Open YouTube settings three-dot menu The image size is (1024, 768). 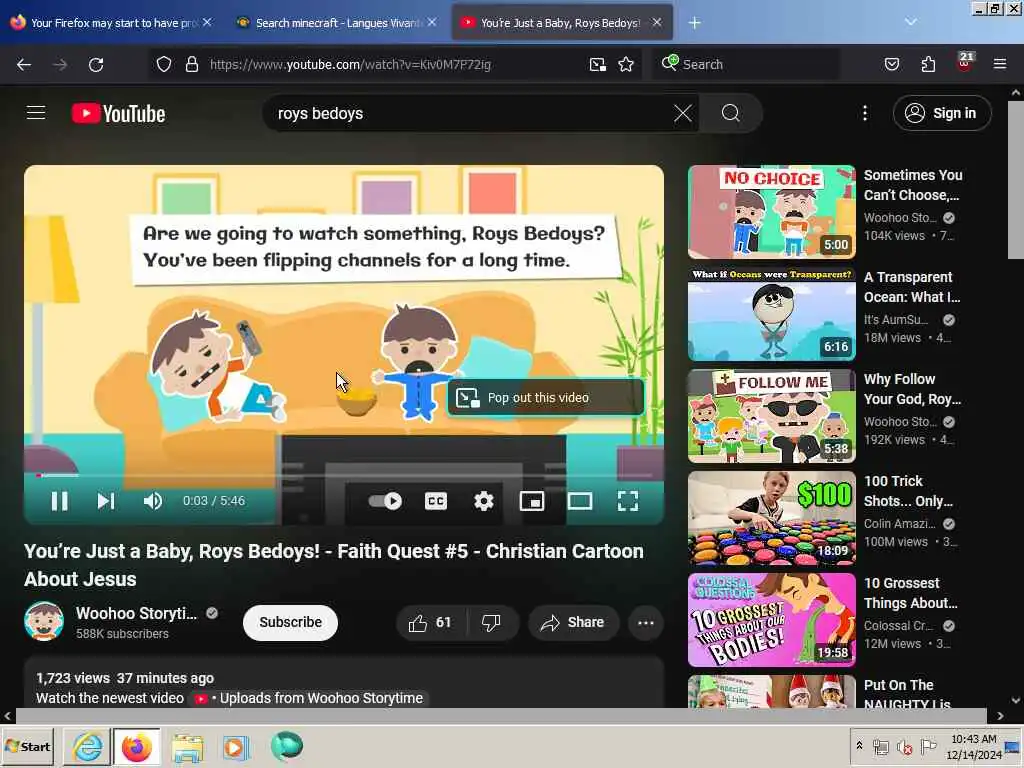click(865, 113)
